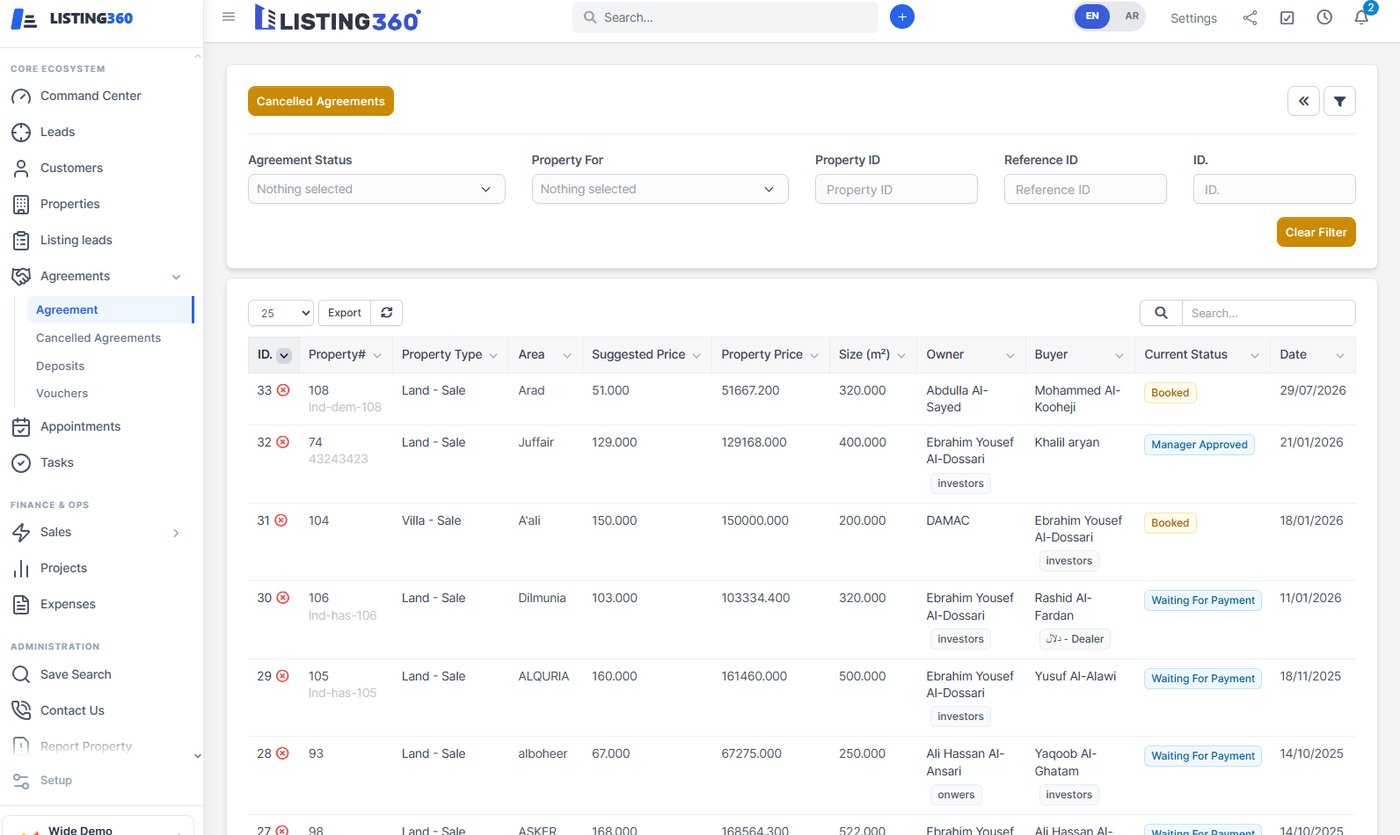Open the Agreement Status dropdown
This screenshot has height=835, width=1400.
click(376, 189)
